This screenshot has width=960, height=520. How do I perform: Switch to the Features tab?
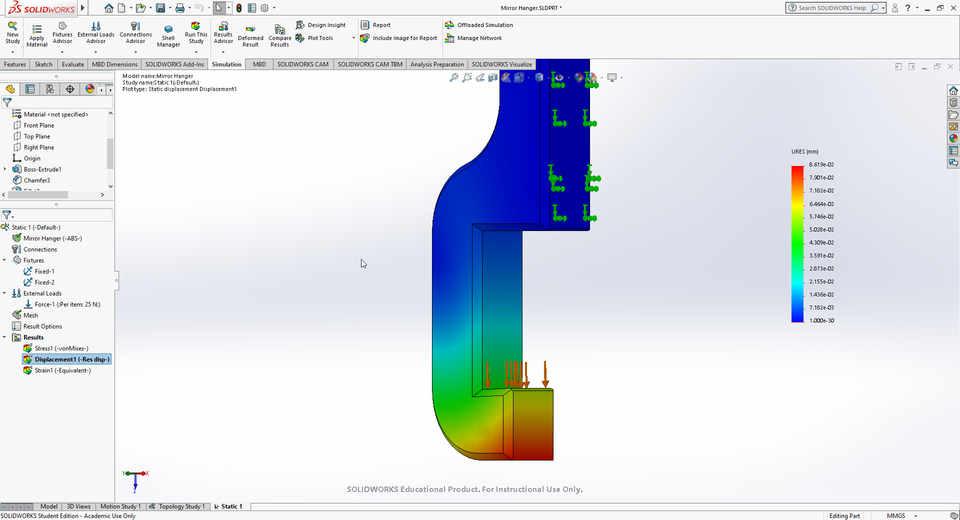point(15,64)
